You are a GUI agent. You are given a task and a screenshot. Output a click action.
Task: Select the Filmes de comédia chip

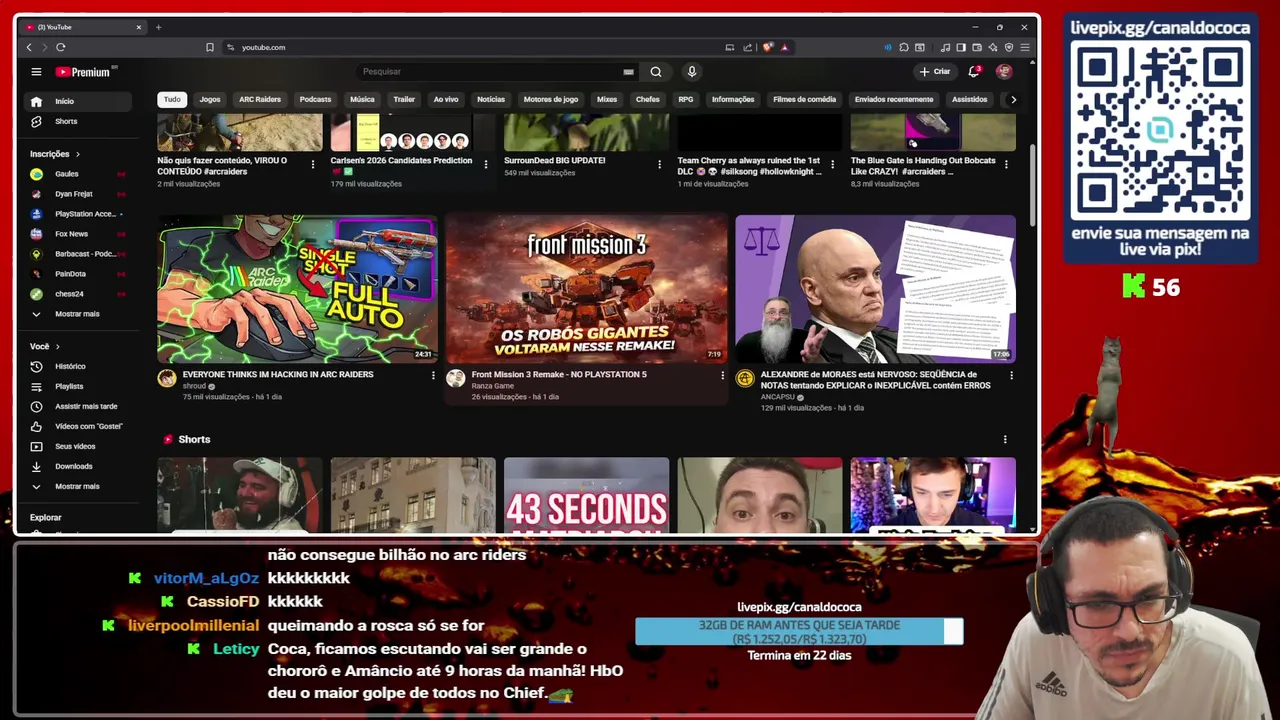point(804,99)
